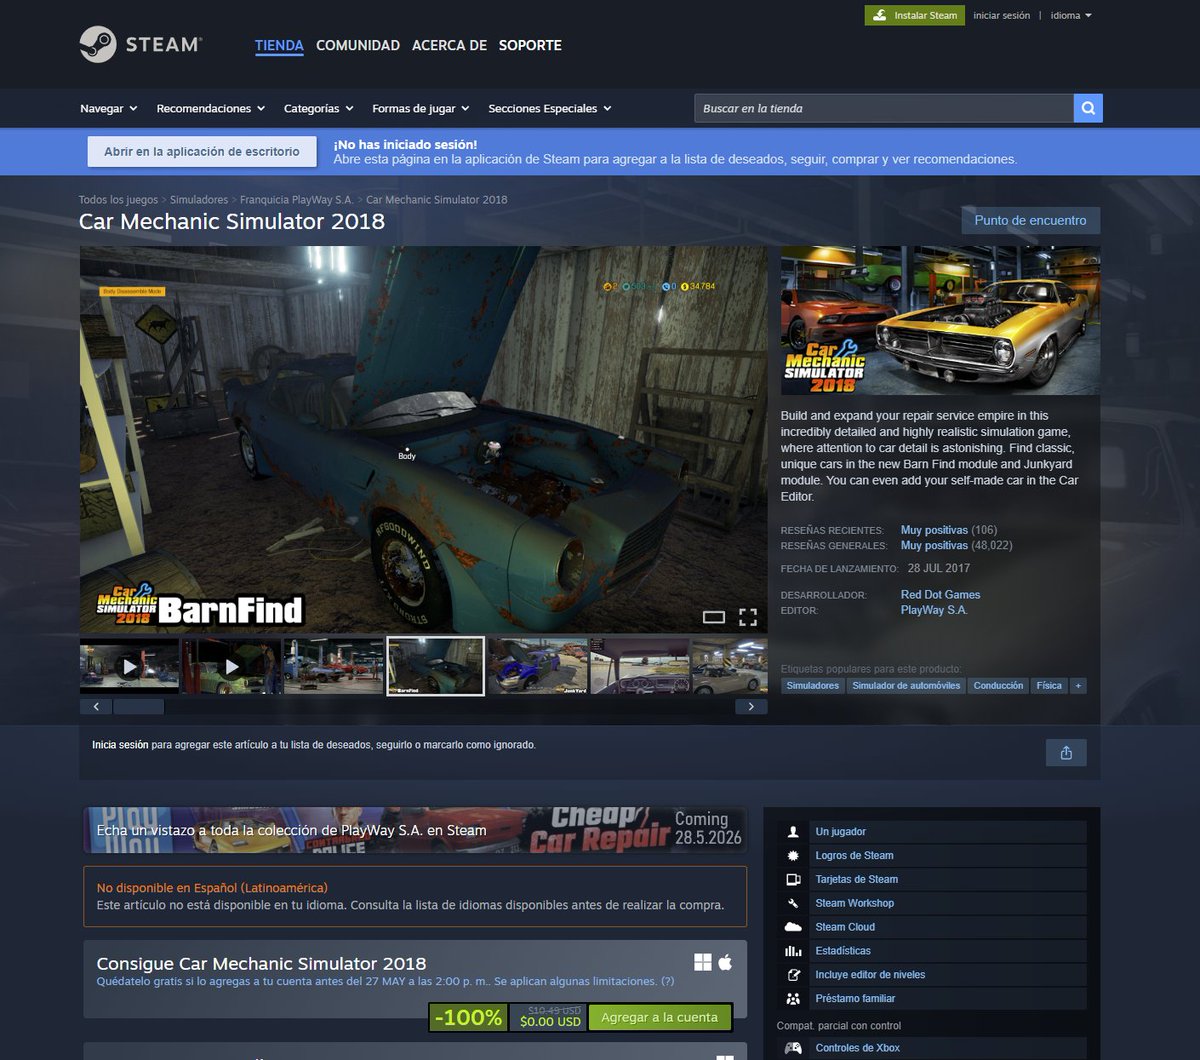Click Abrir en la aplicación de escritorio
The width and height of the screenshot is (1200, 1060).
[x=202, y=152]
